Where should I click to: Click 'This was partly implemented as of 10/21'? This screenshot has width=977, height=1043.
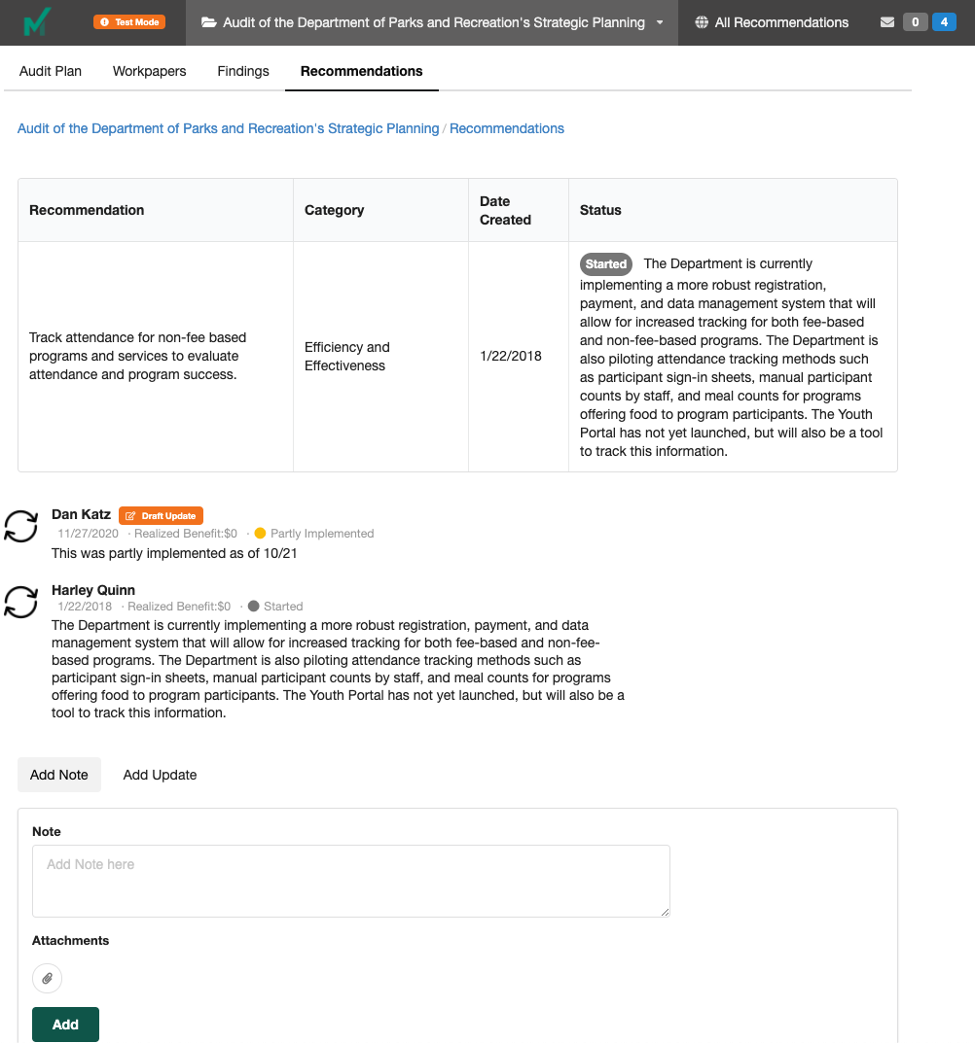174,553
